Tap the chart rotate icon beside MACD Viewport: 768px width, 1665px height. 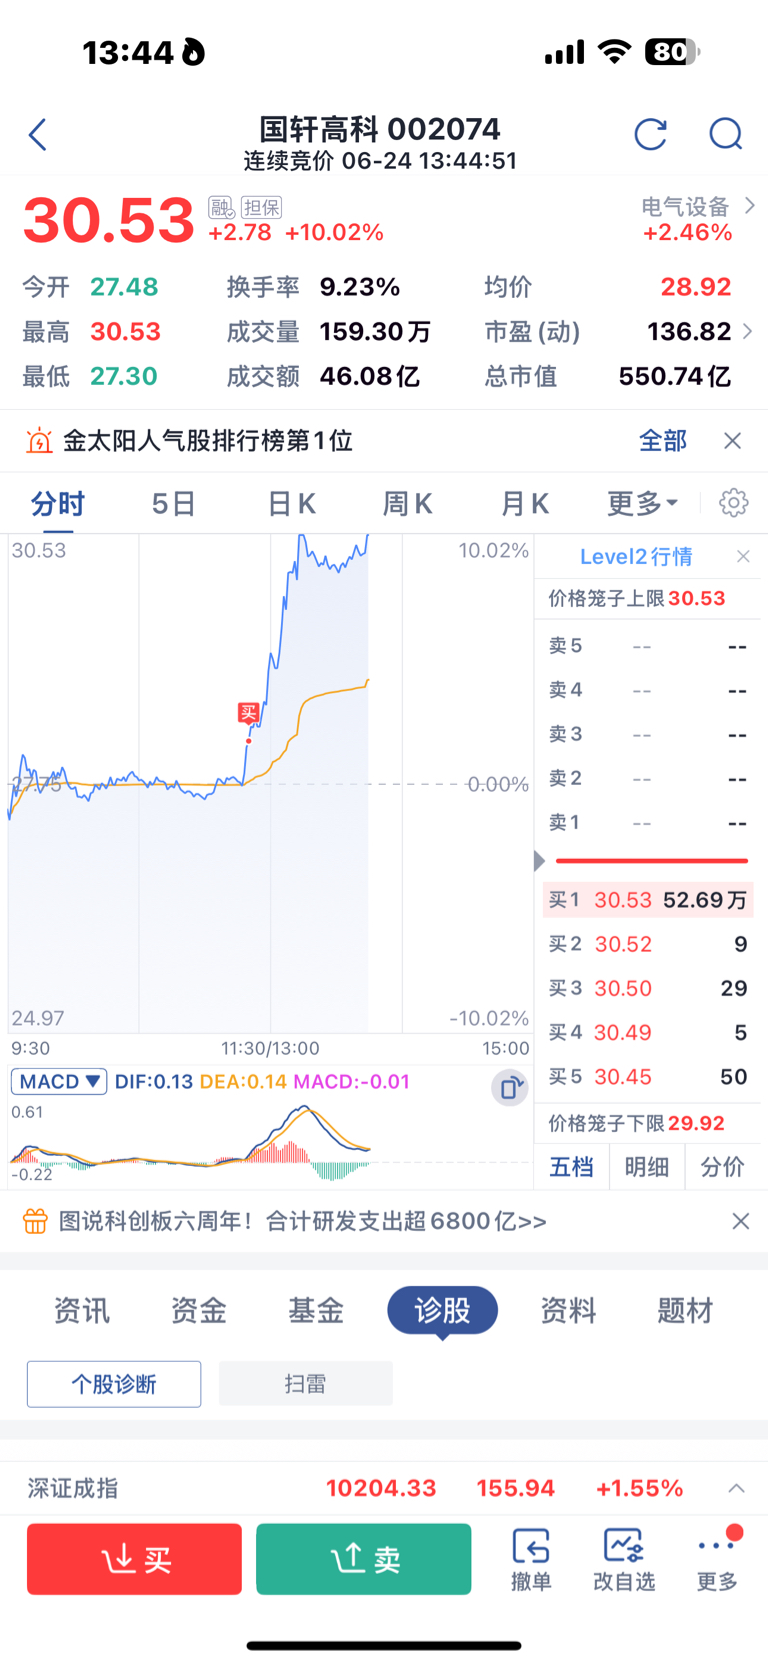tap(510, 1087)
